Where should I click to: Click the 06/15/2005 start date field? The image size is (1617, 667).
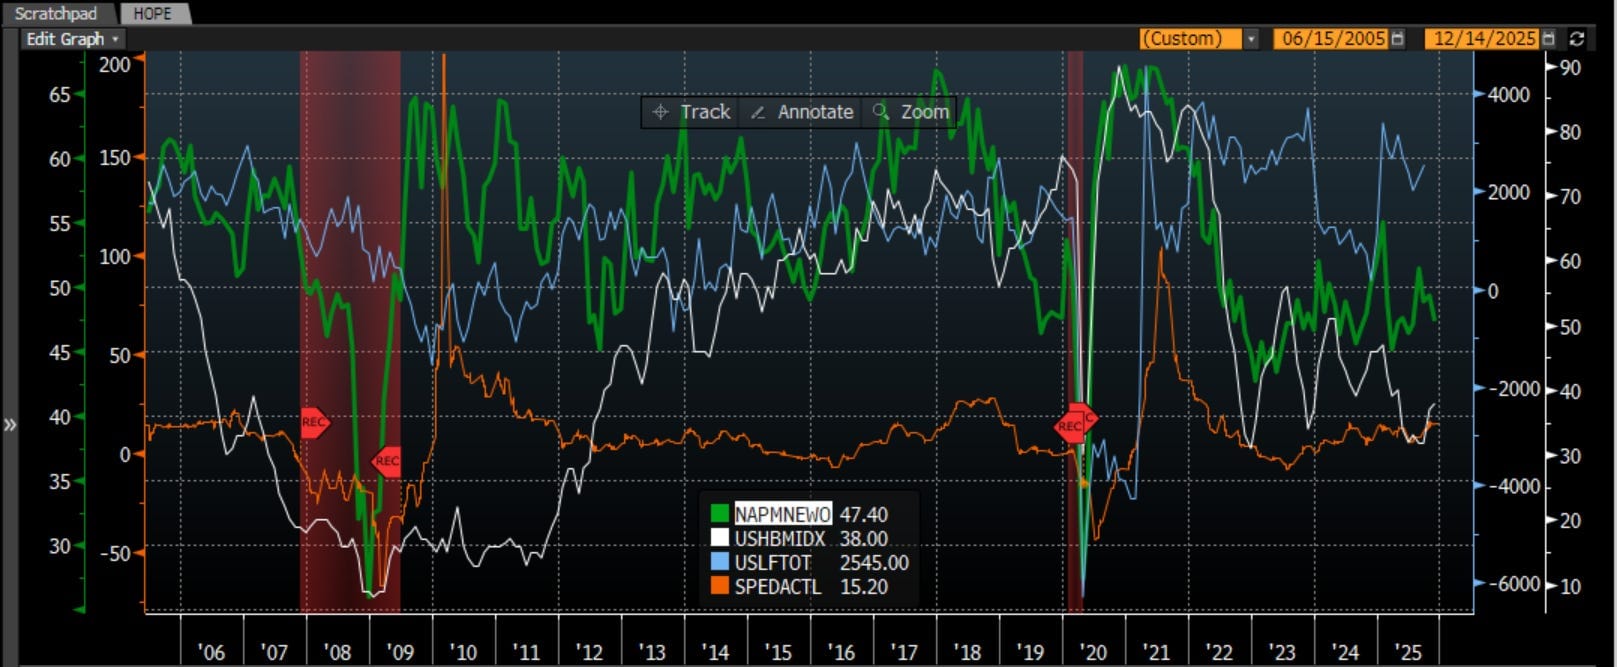(1332, 39)
